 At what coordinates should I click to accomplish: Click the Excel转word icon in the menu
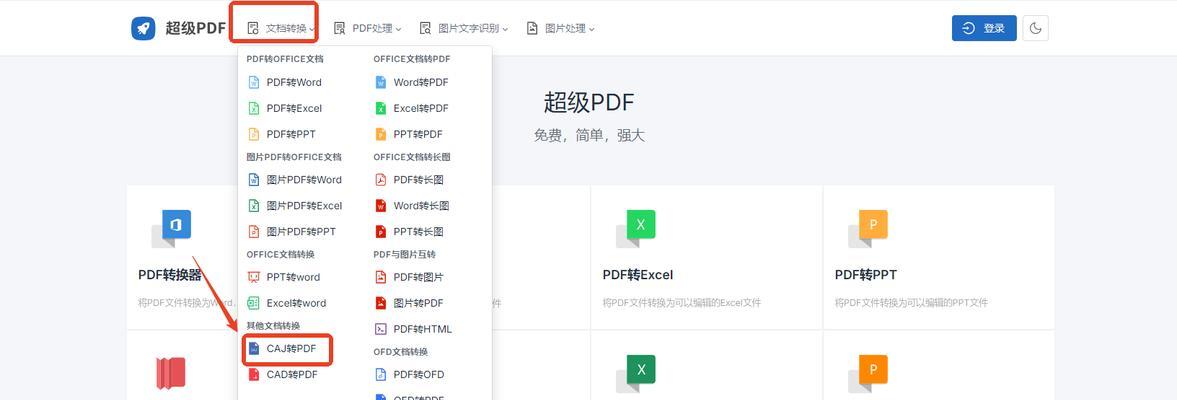tap(254, 303)
